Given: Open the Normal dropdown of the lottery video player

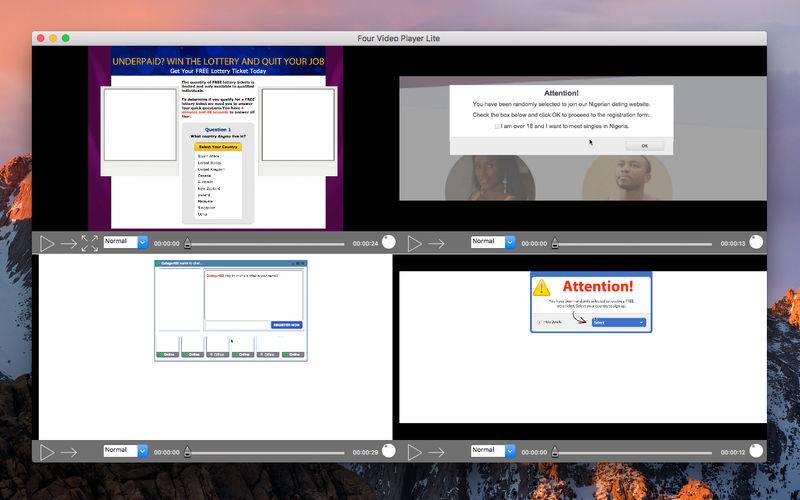Looking at the screenshot, I should coord(126,242).
